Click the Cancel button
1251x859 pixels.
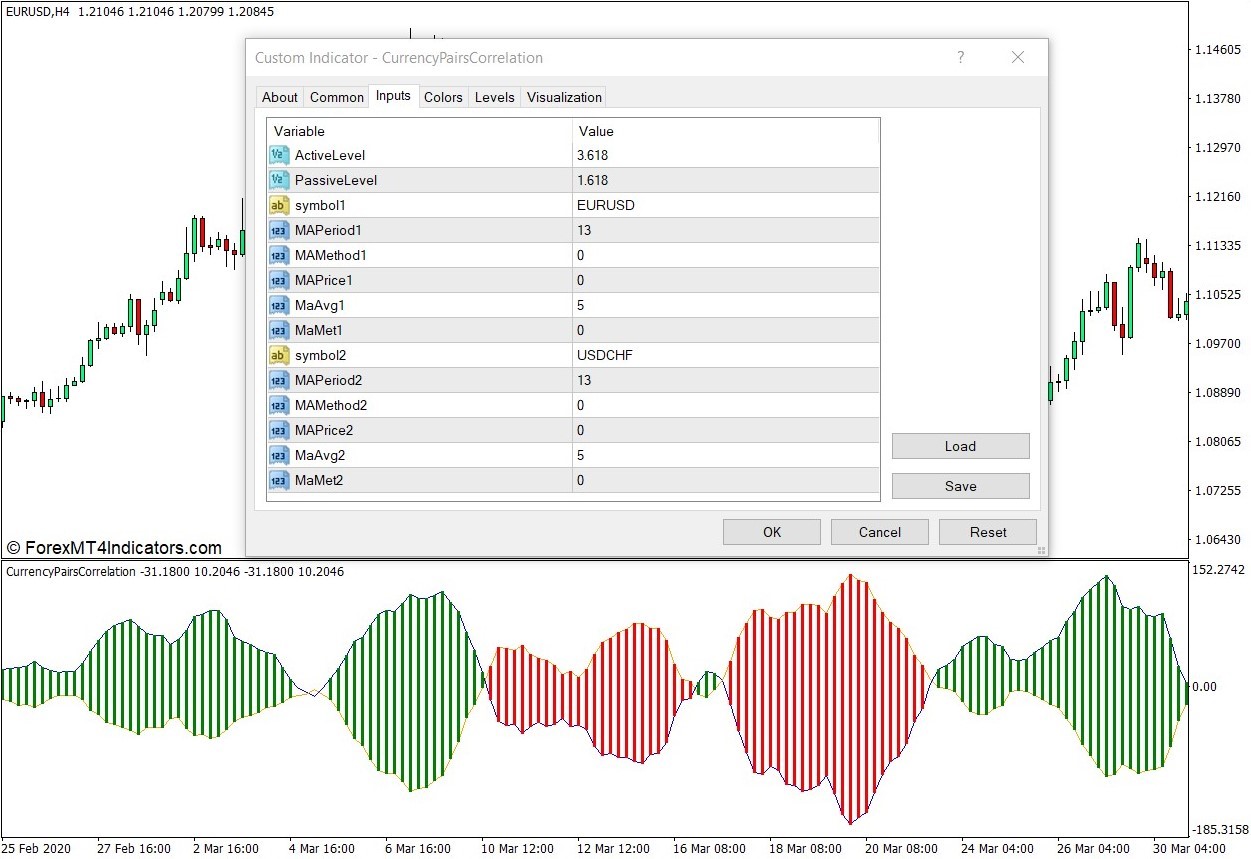click(x=880, y=532)
